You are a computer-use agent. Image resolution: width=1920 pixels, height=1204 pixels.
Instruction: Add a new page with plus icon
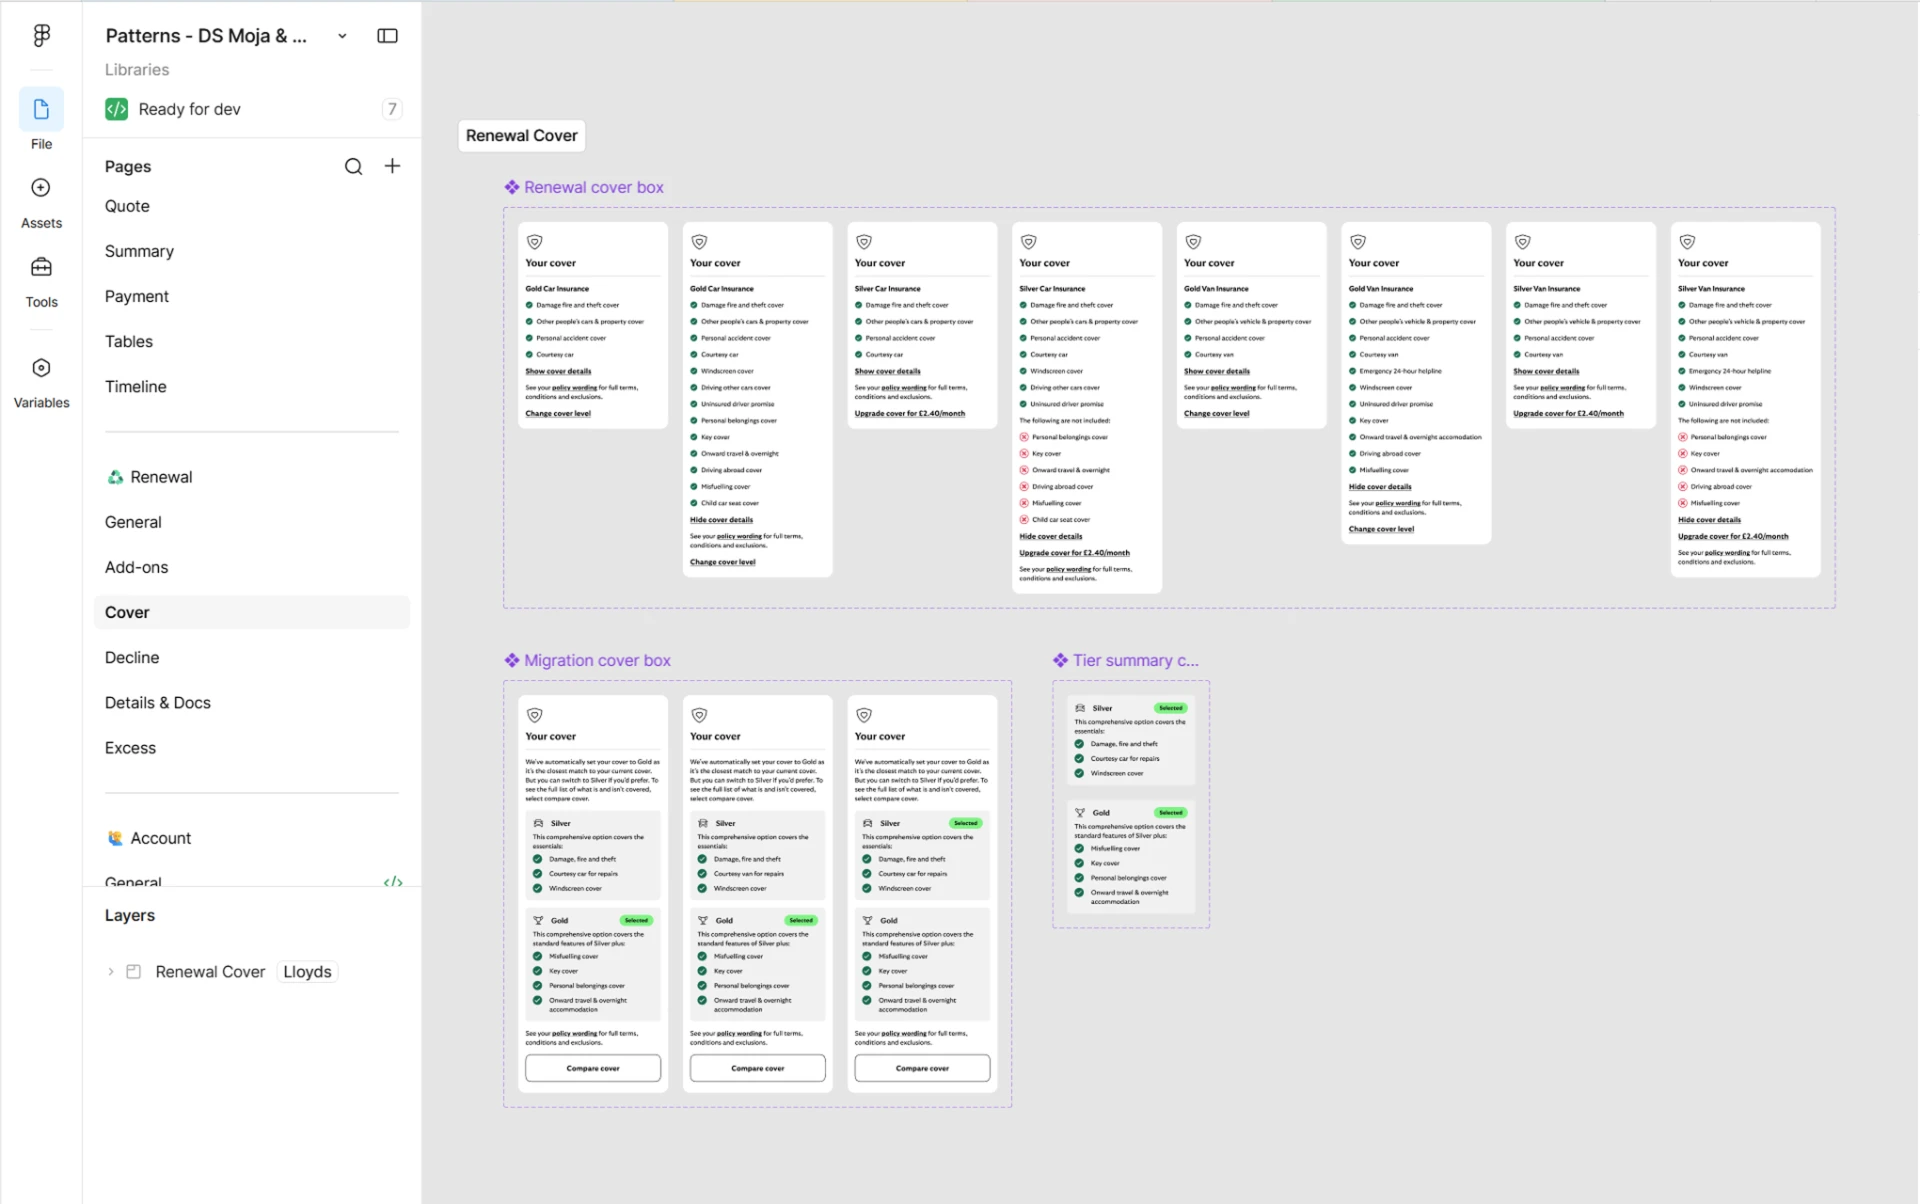pyautogui.click(x=392, y=166)
